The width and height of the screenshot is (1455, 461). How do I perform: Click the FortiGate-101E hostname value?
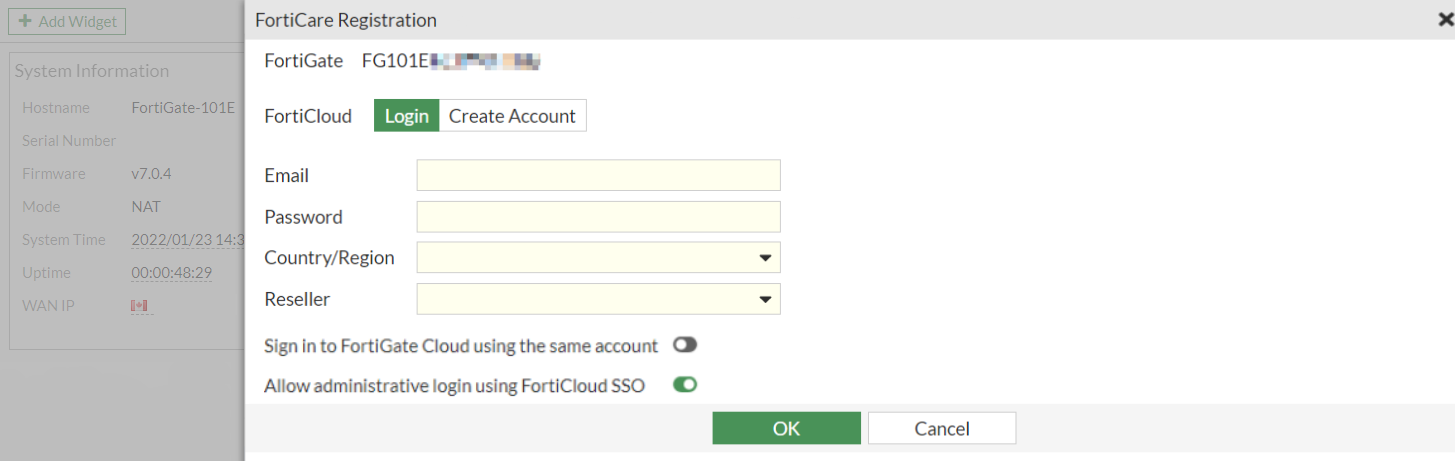[183, 108]
